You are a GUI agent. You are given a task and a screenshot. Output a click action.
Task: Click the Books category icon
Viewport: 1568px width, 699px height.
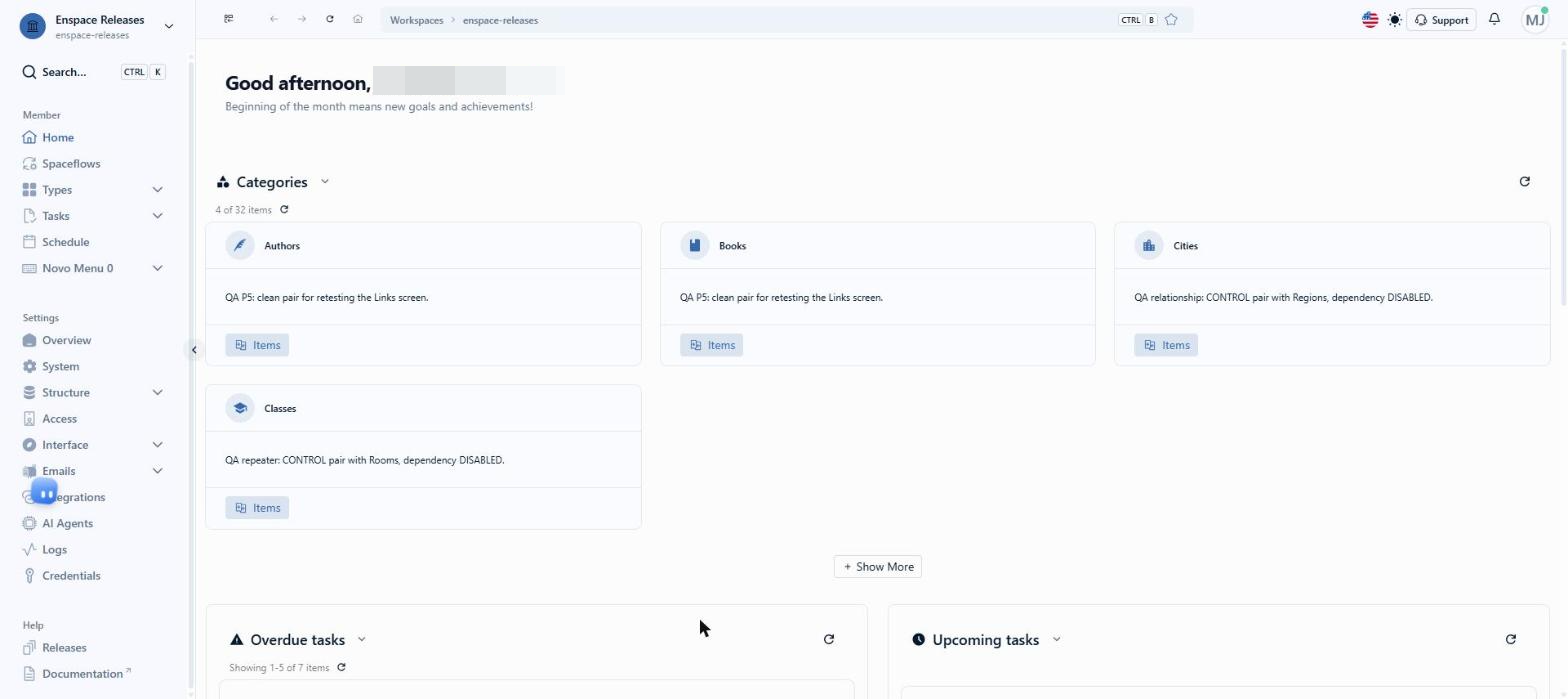(x=695, y=246)
